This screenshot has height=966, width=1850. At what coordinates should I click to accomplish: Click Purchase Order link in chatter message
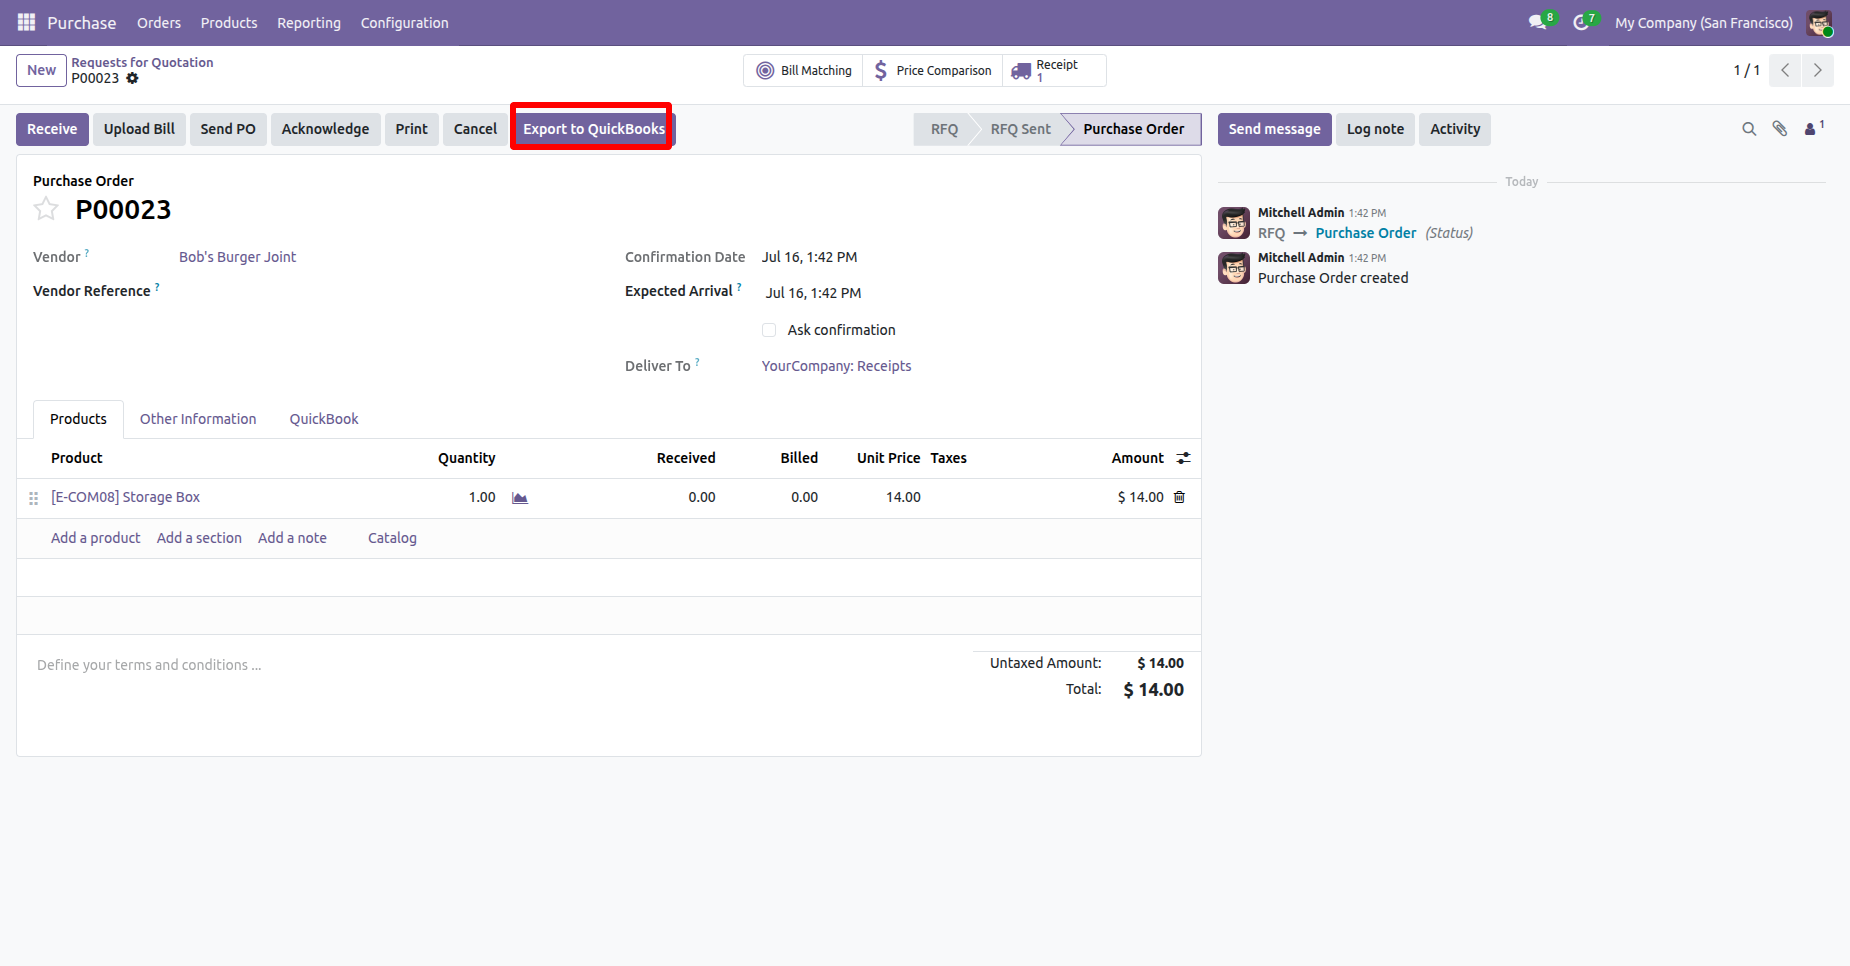click(1366, 233)
